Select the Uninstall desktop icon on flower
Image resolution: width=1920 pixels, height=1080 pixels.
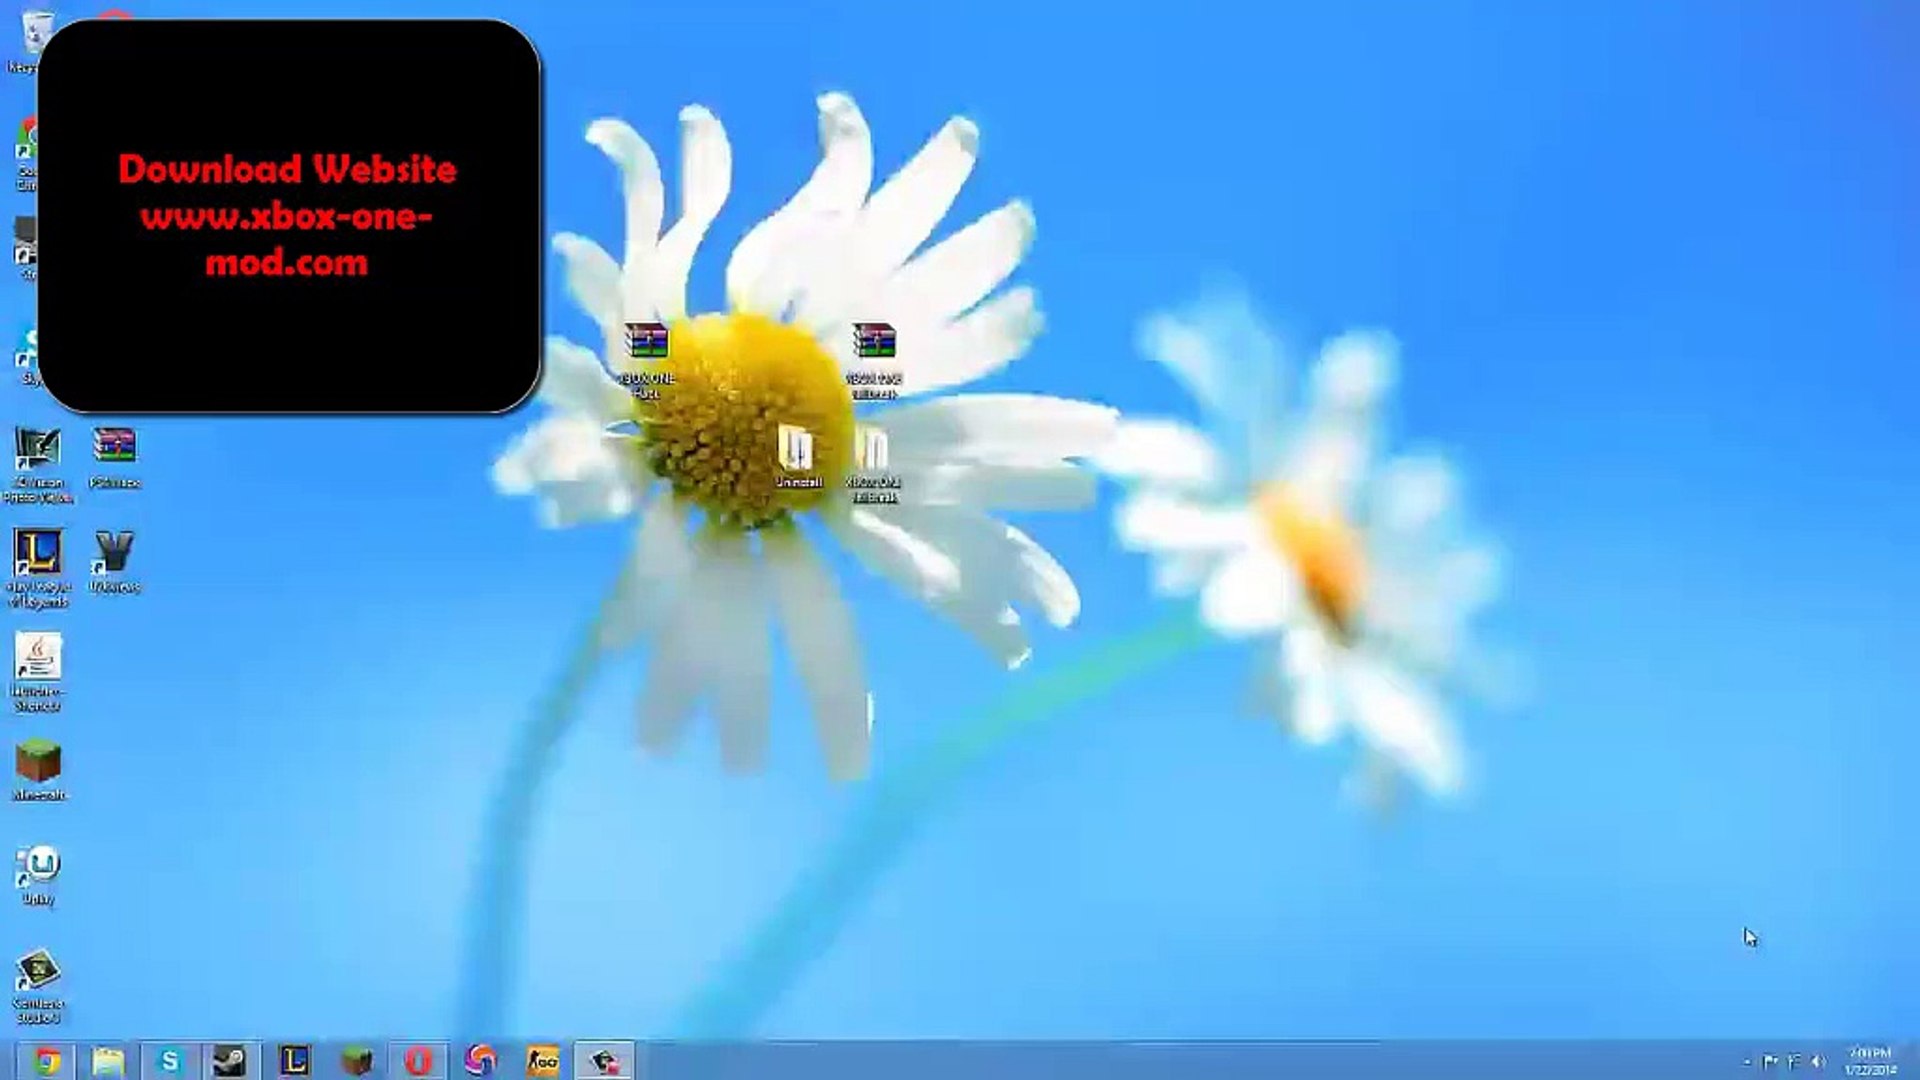coord(797,455)
